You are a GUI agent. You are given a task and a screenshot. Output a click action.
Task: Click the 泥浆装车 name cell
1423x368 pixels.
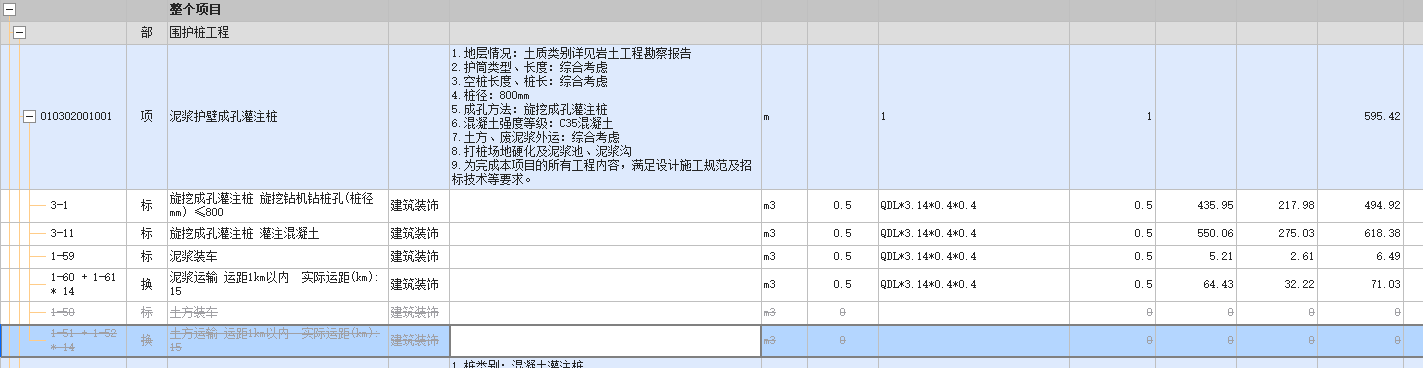click(277, 256)
